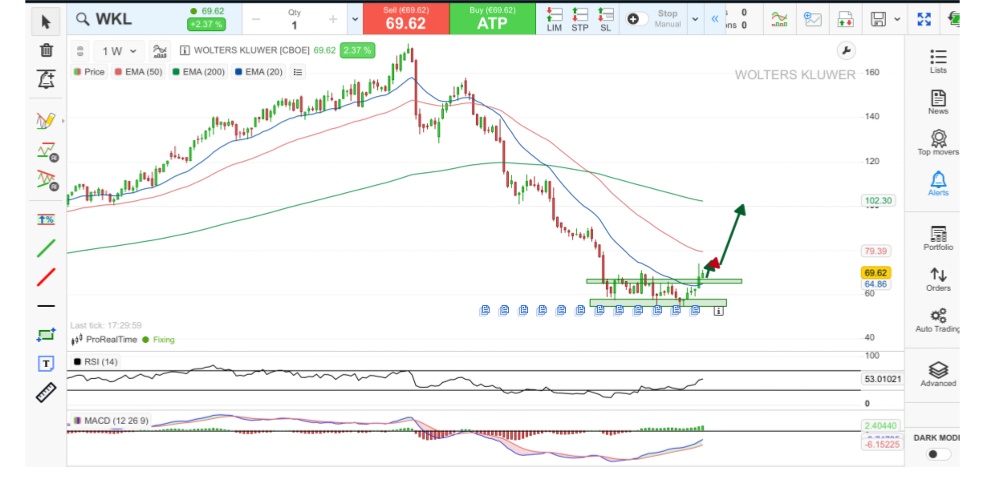Viewport: 1002px width, 494px height.
Task: Select the text annotation tool
Action: tap(46, 364)
